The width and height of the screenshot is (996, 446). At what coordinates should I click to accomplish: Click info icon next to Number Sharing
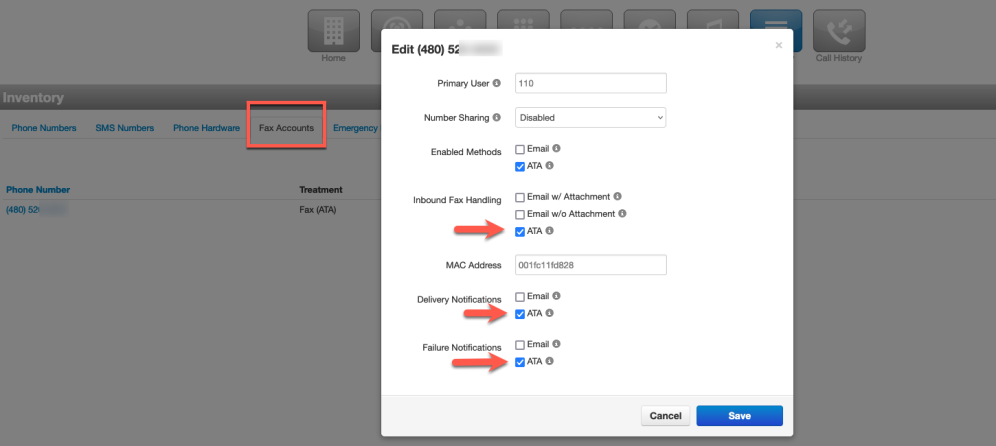pos(497,118)
